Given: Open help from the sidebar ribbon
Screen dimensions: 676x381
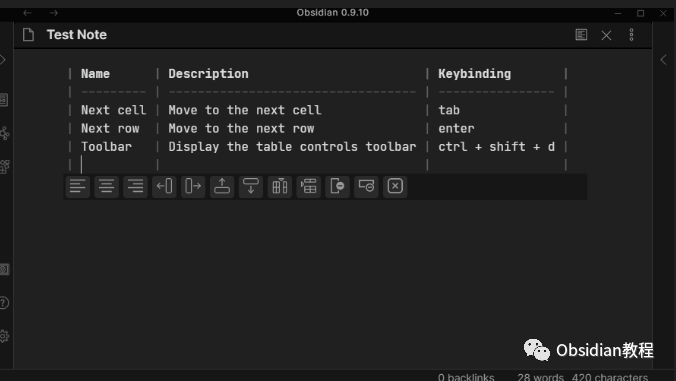Looking at the screenshot, I should (4, 303).
